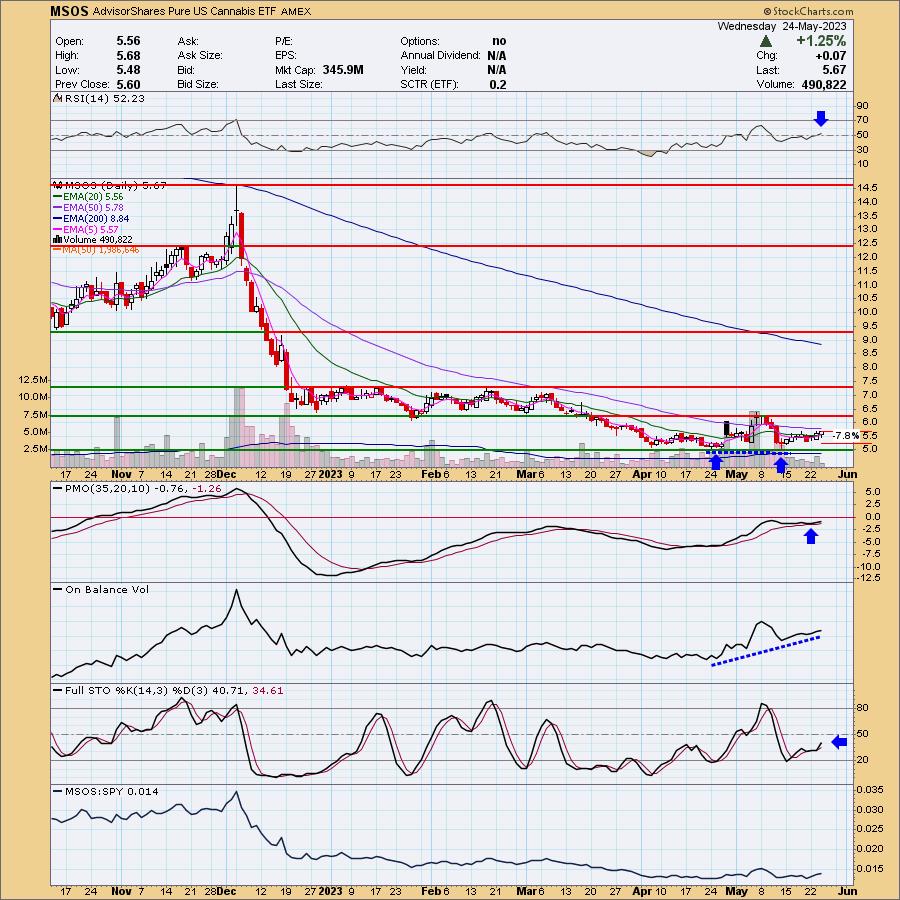Click the Last value 5.67
This screenshot has width=900, height=900.
[x=834, y=69]
